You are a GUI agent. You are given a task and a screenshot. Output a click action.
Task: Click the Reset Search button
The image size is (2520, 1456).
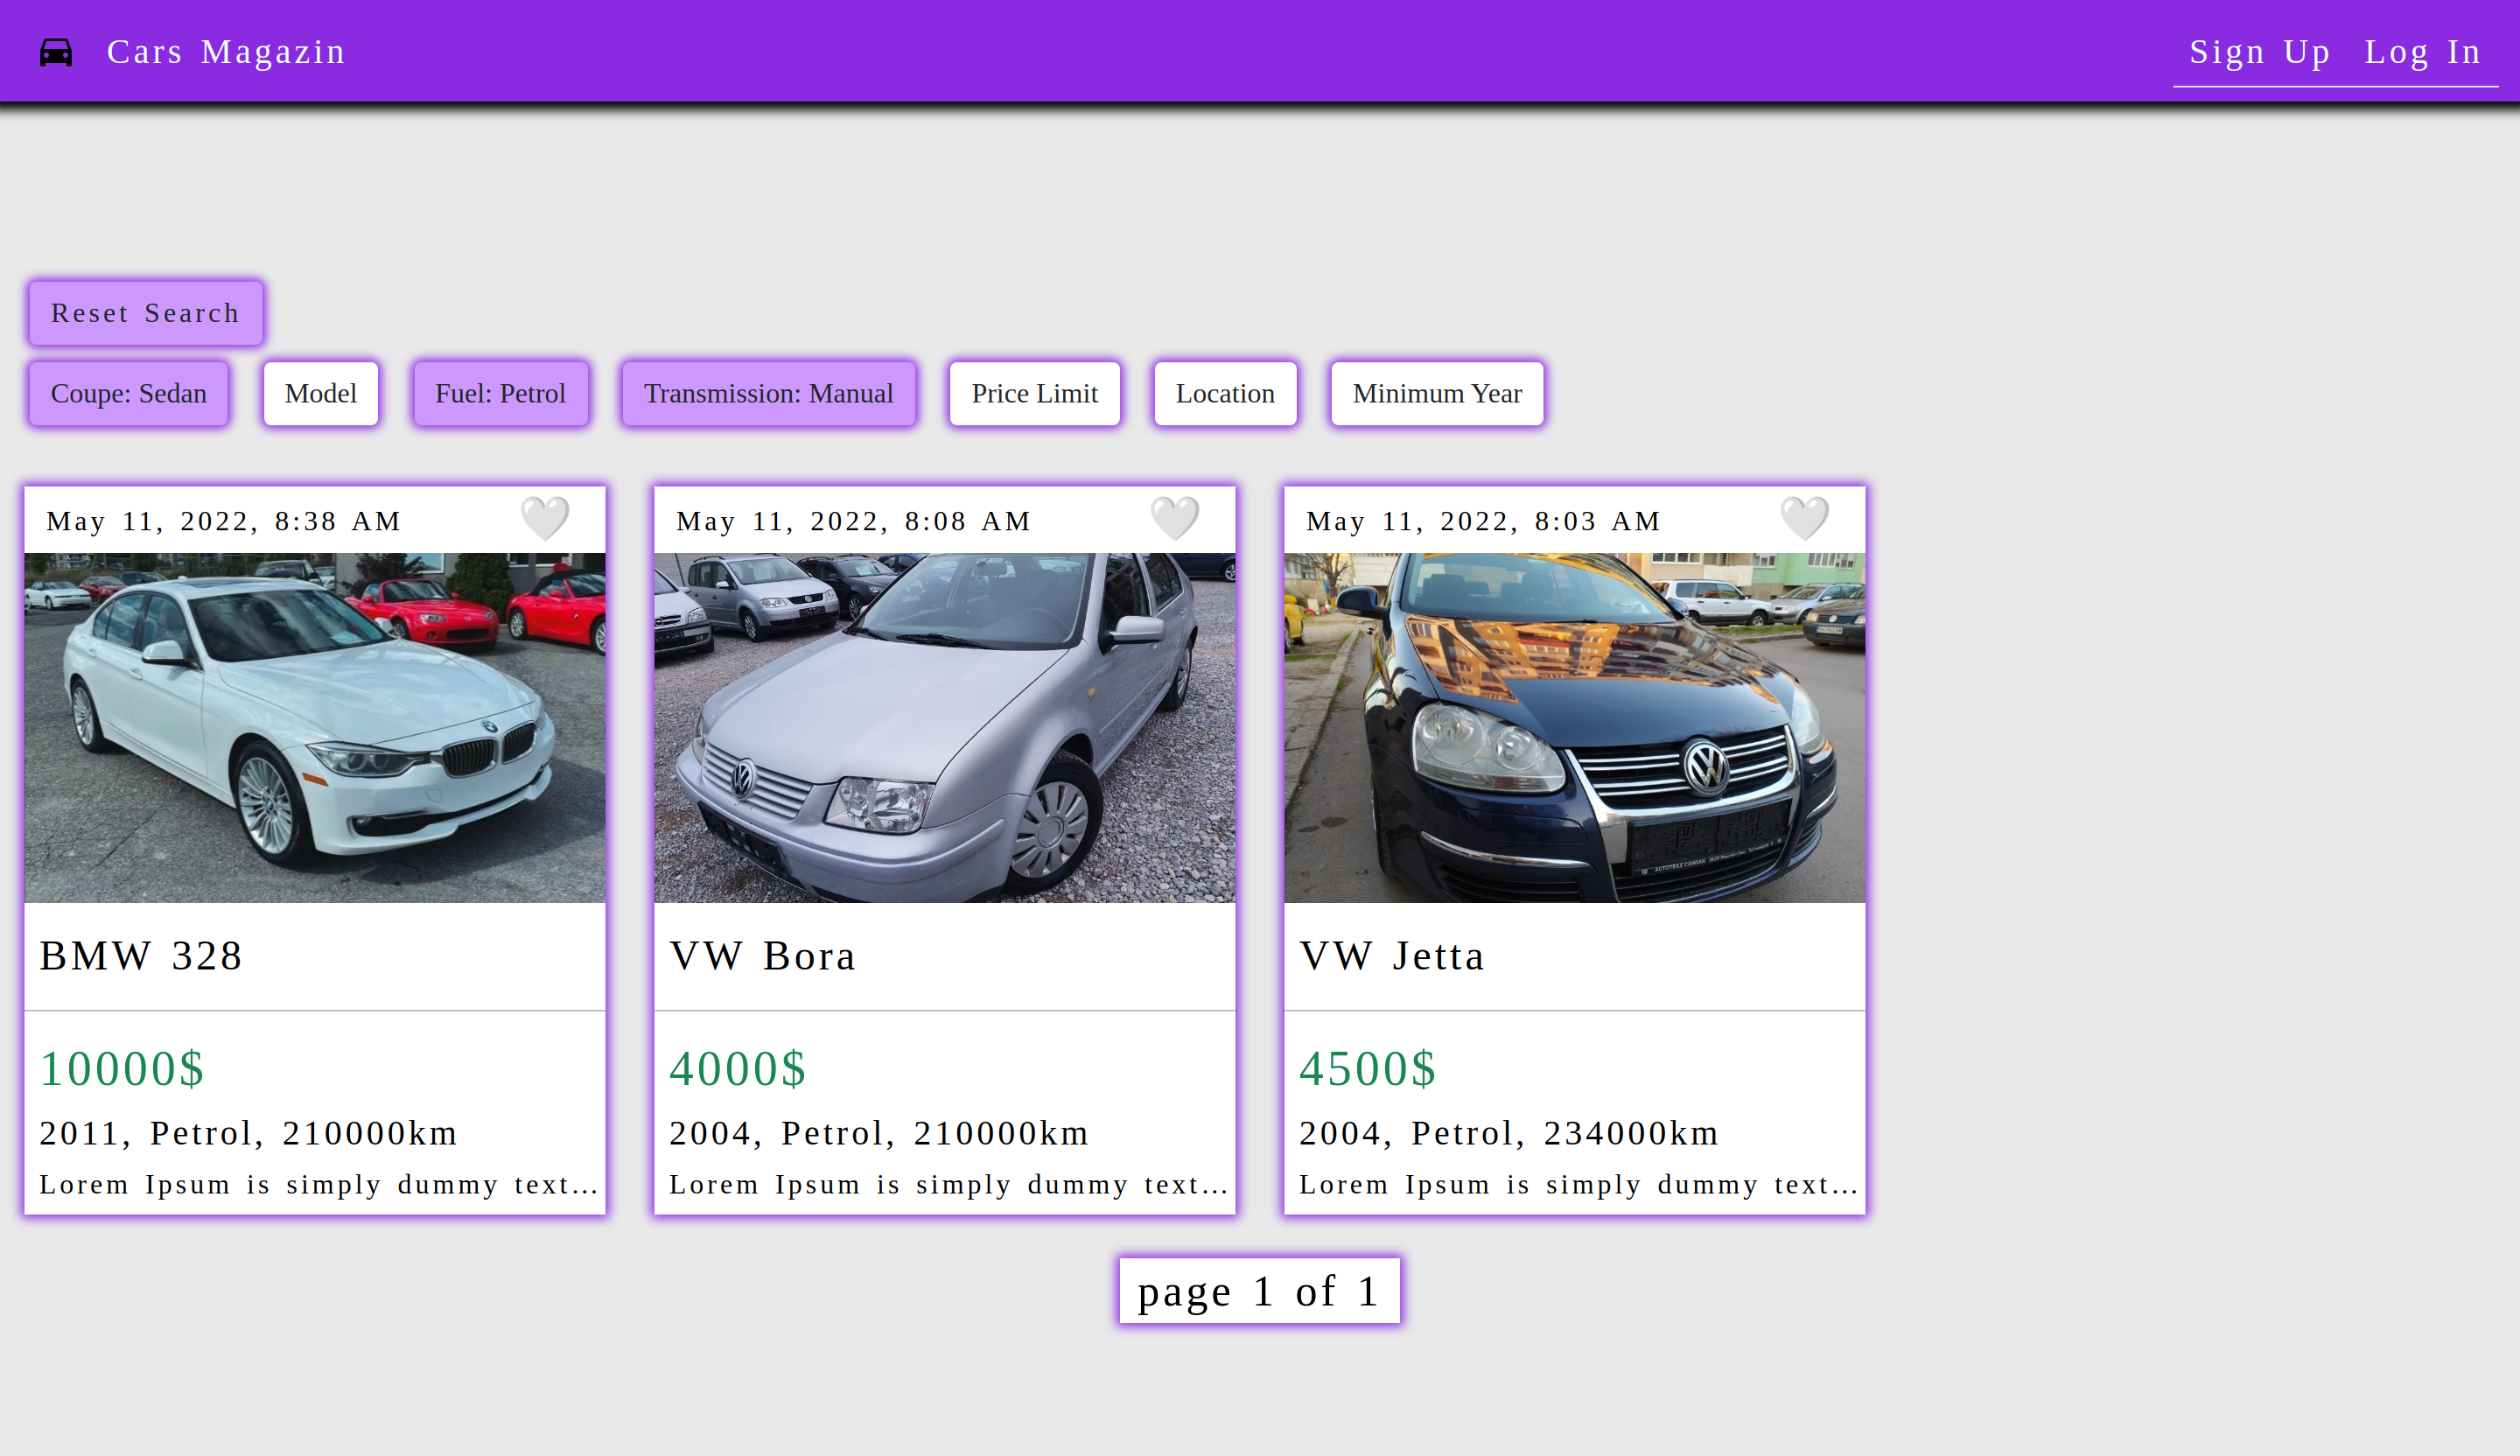point(145,312)
